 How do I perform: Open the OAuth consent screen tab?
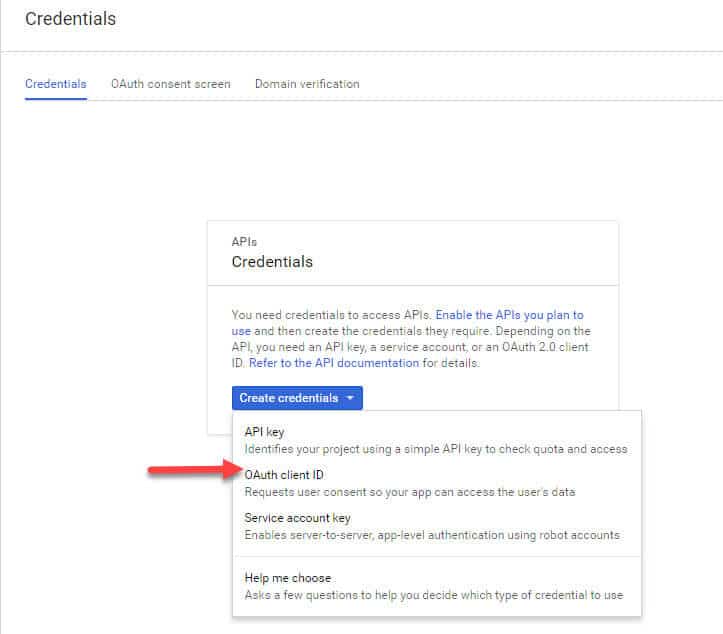[x=171, y=84]
